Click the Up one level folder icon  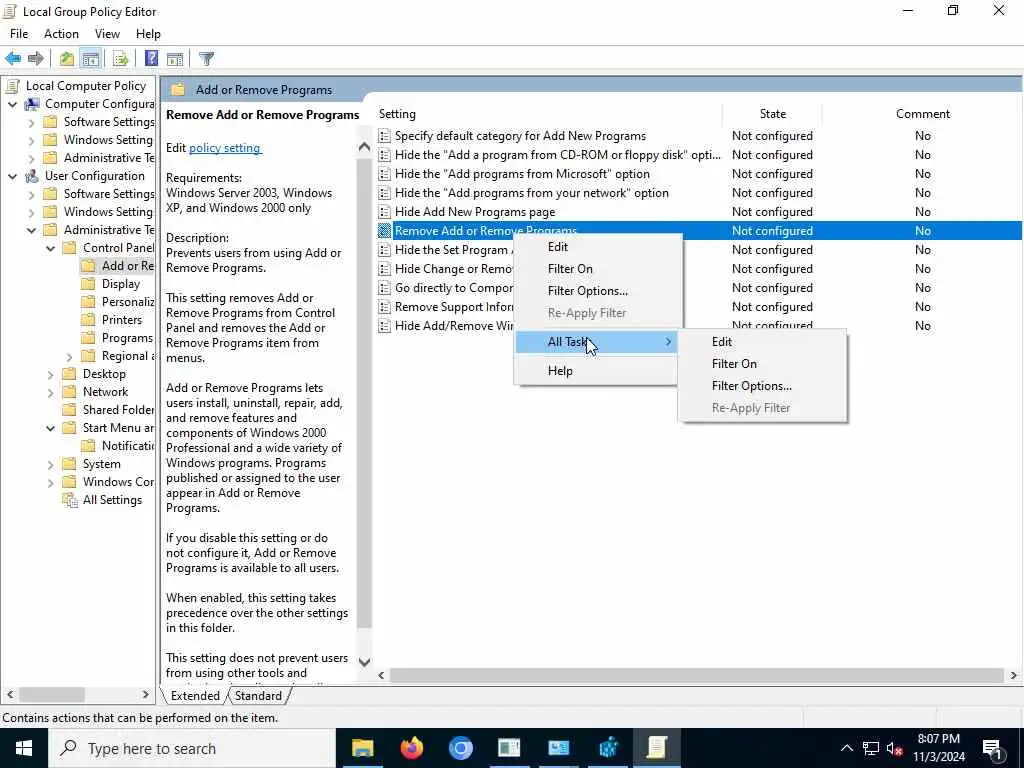pyautogui.click(x=67, y=59)
